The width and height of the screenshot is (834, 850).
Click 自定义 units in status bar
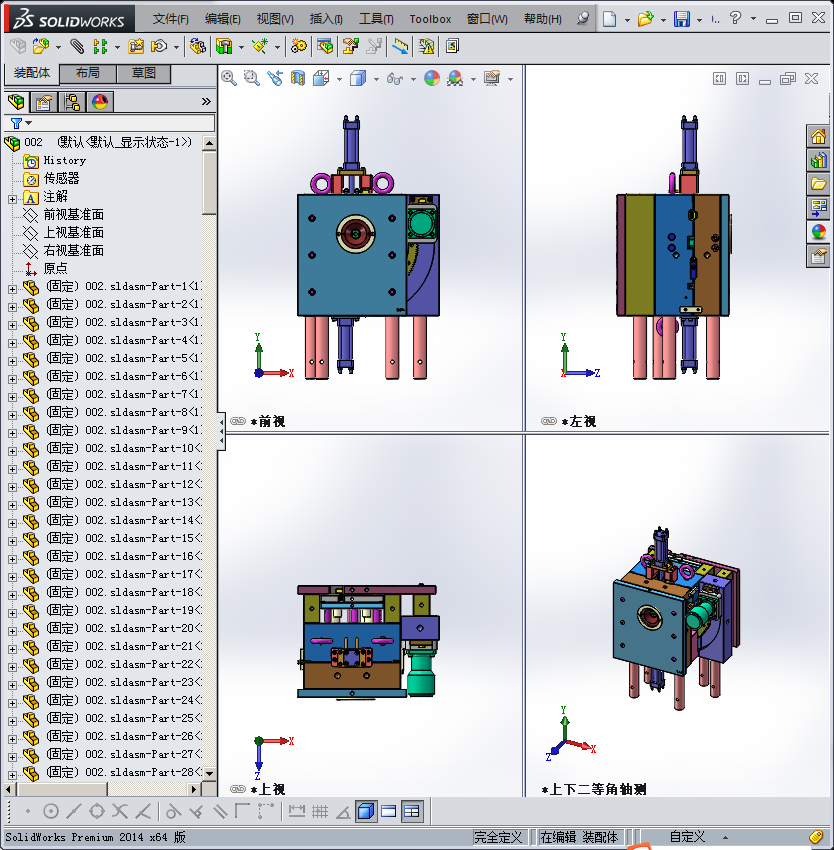click(x=687, y=837)
